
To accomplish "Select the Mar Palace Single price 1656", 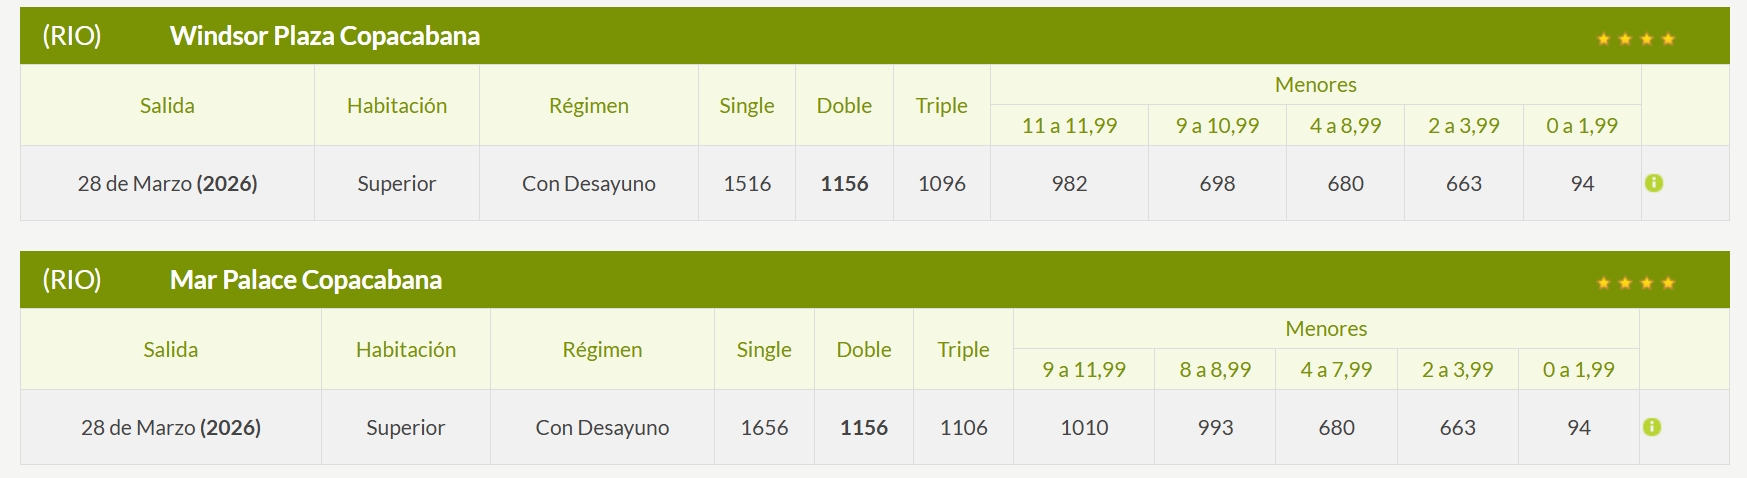I will pos(764,428).
